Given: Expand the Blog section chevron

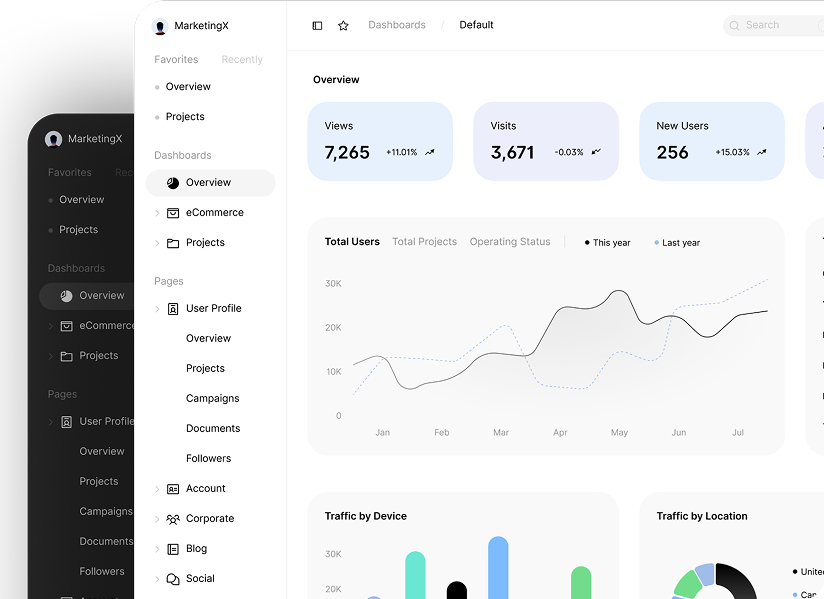Looking at the screenshot, I should click(157, 549).
